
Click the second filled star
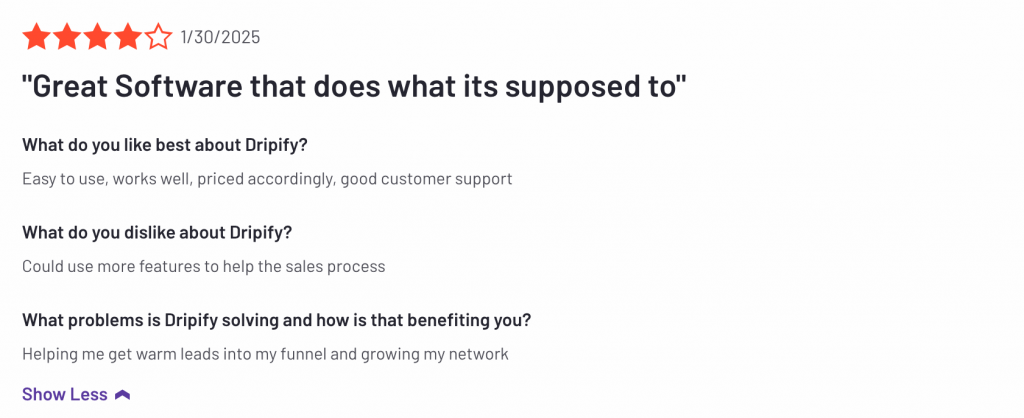[x=67, y=37]
